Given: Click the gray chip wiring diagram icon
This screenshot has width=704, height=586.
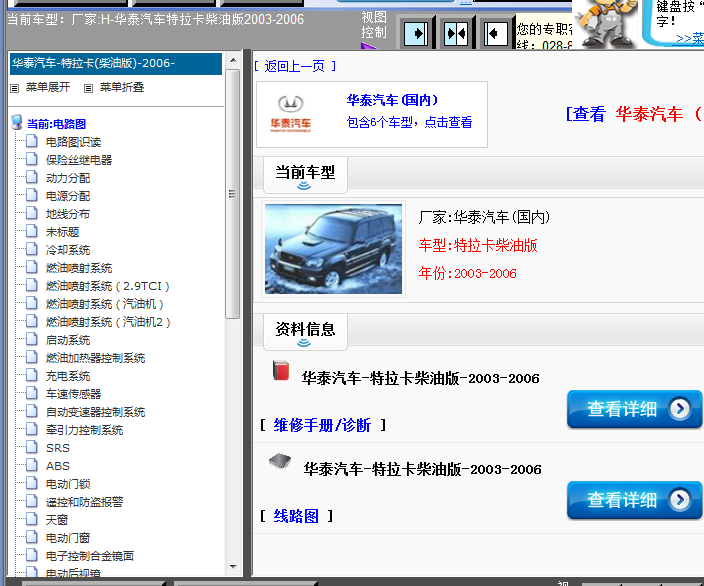Looking at the screenshot, I should click(280, 461).
